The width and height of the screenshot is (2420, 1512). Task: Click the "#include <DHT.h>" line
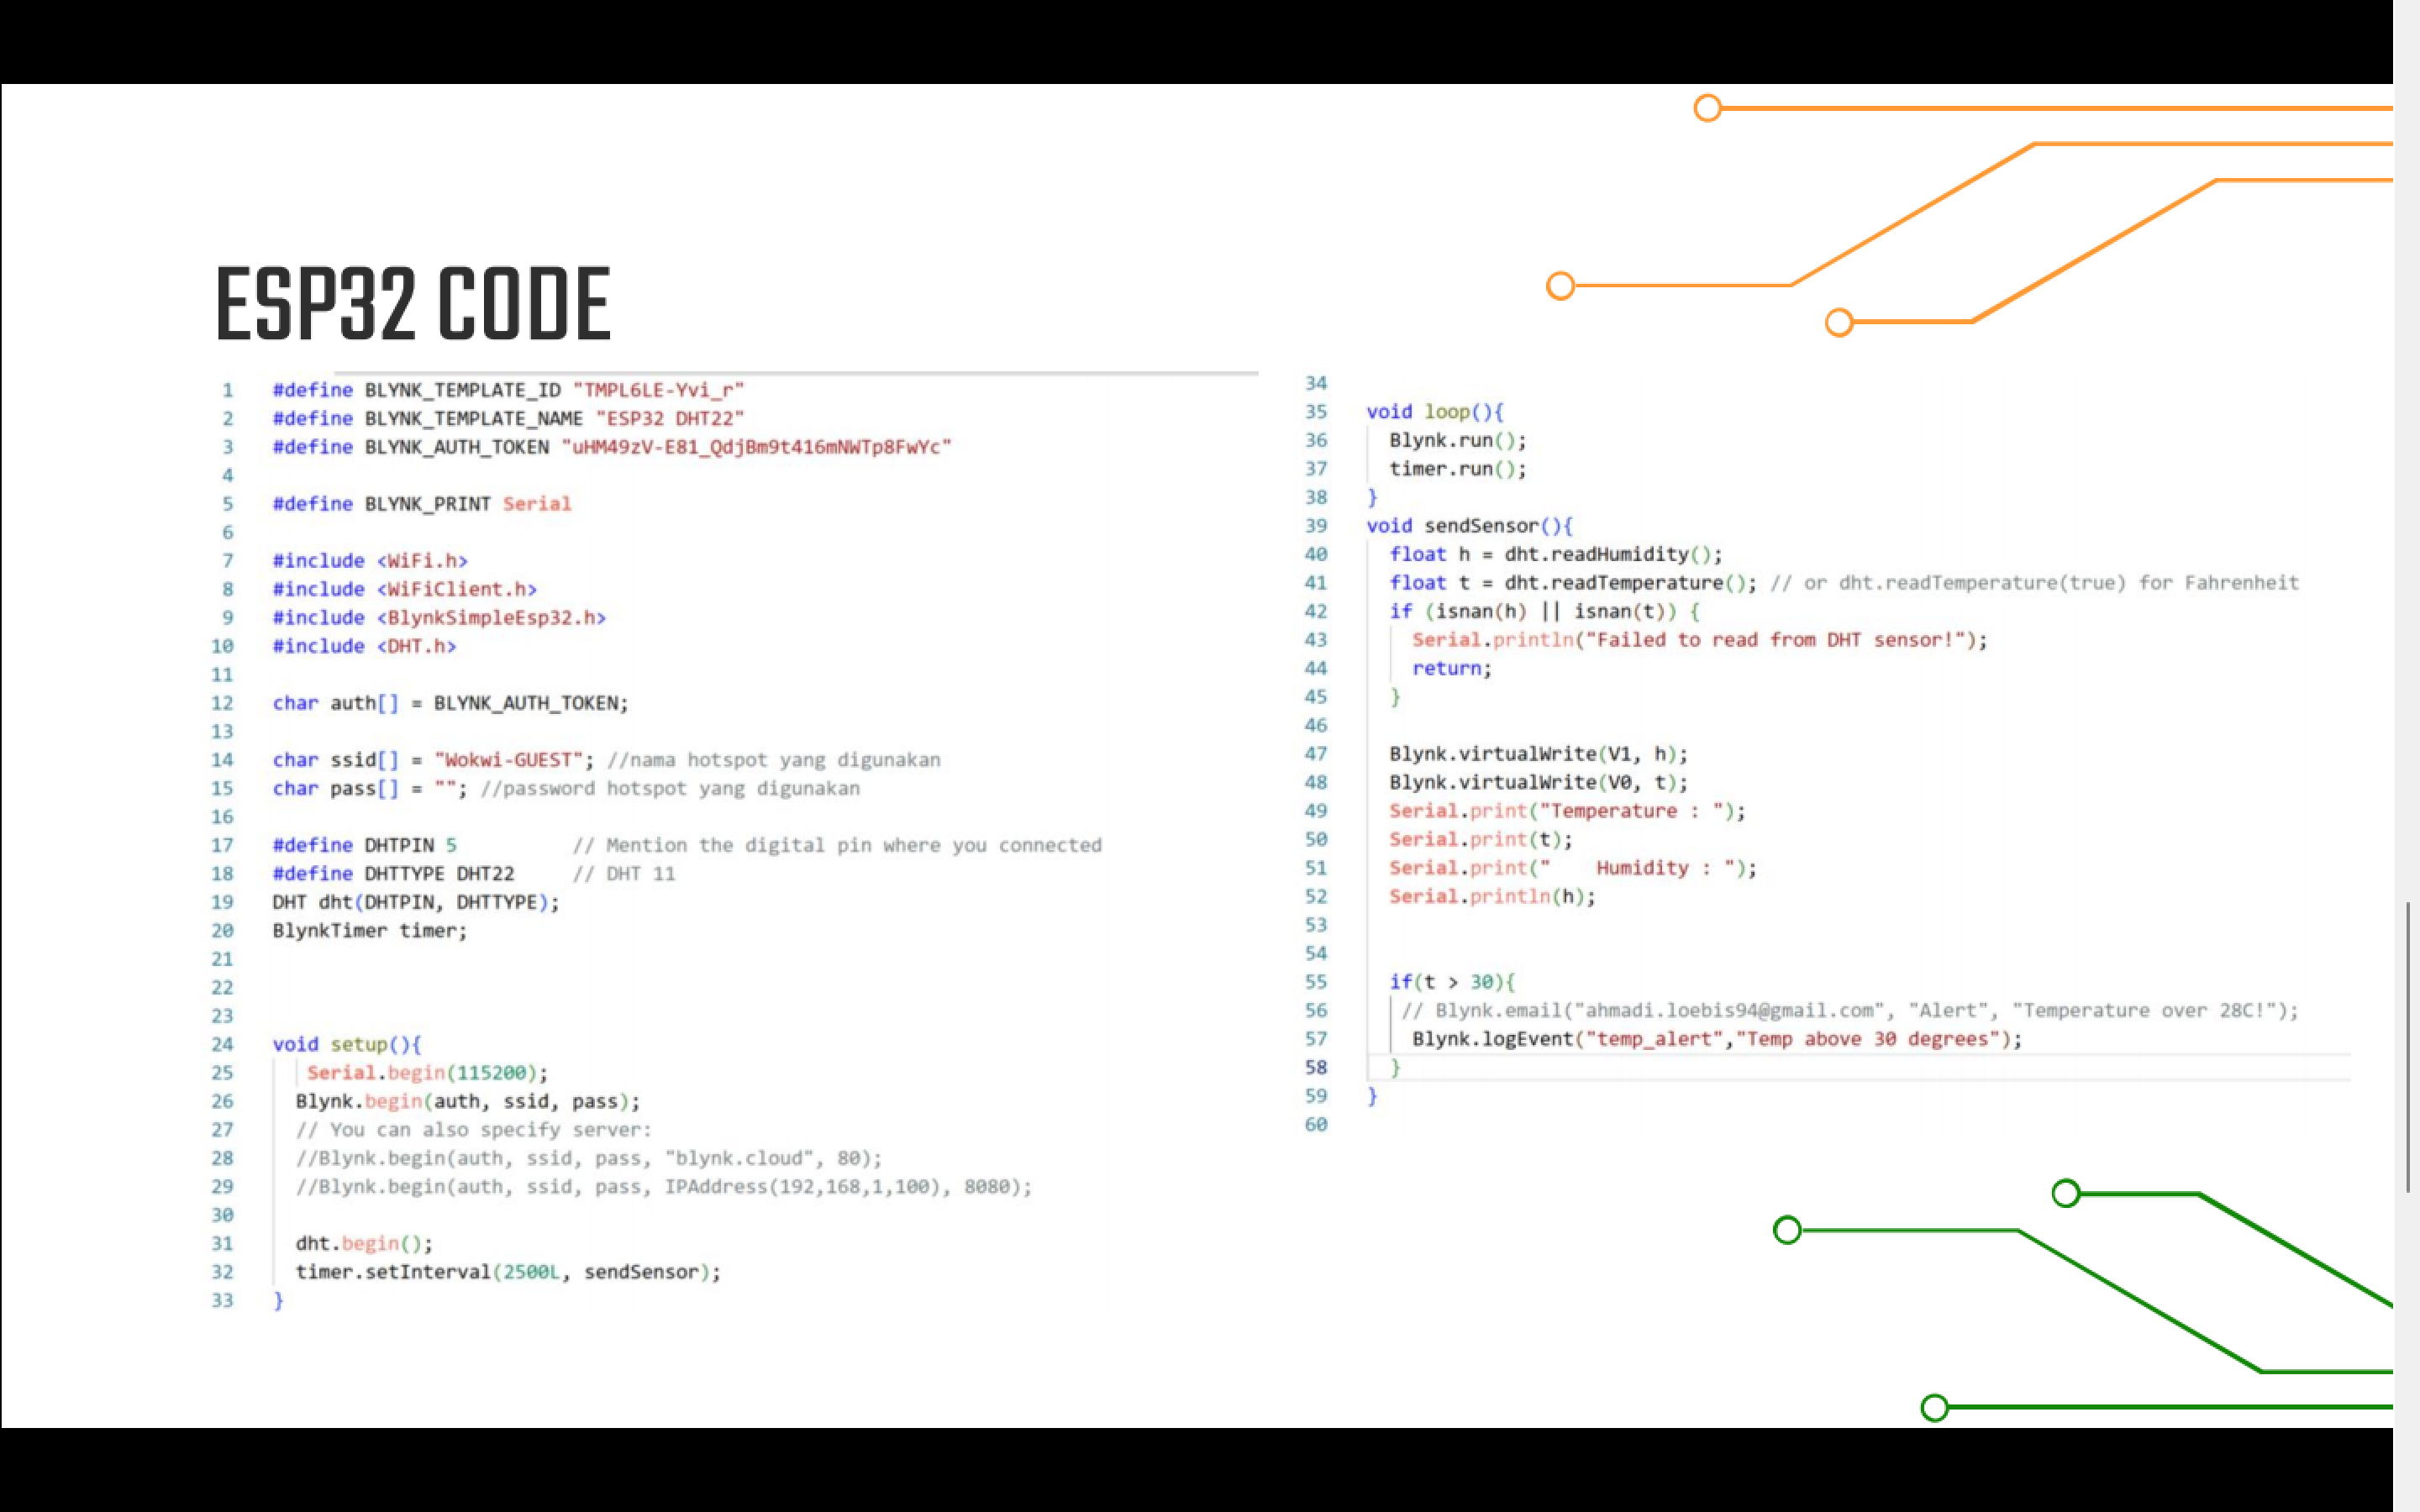click(x=364, y=646)
